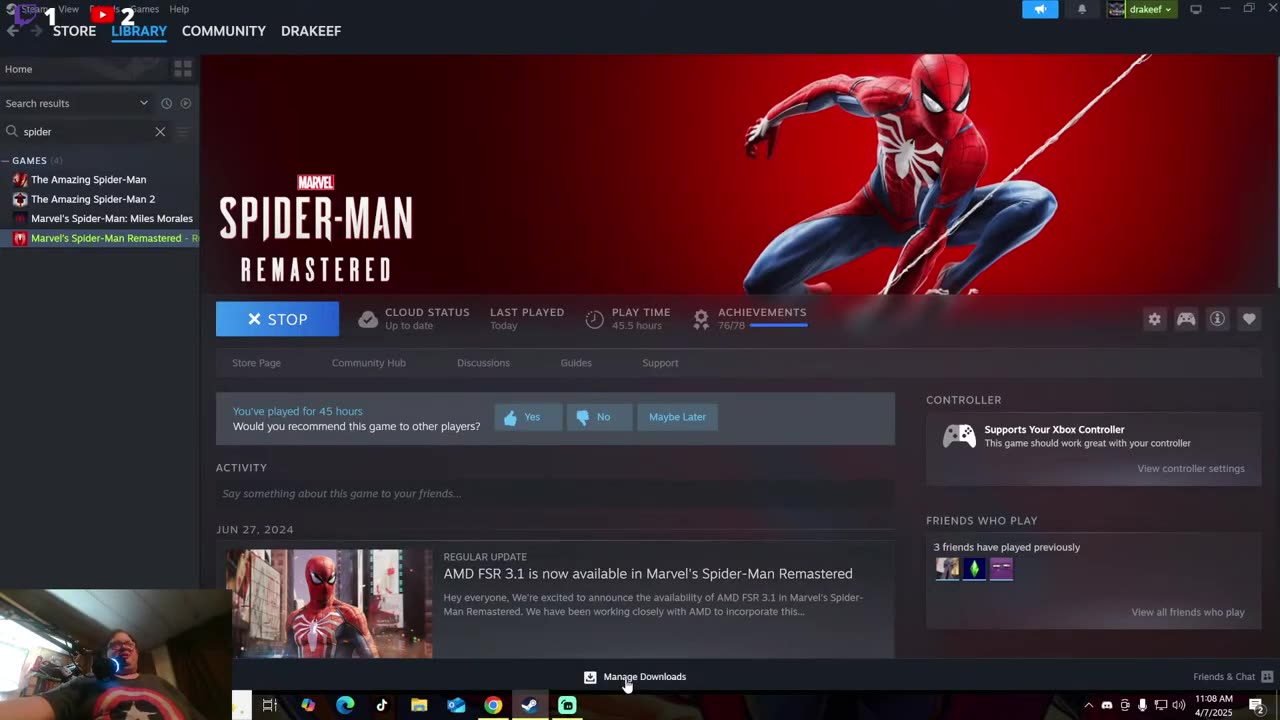This screenshot has height=720, width=1280.
Task: Open TikTok from taskbar
Action: click(x=382, y=705)
